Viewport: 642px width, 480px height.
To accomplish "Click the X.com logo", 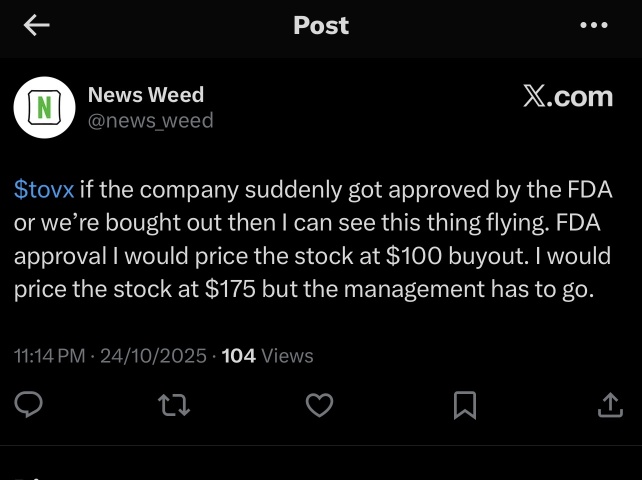I will 567,96.
